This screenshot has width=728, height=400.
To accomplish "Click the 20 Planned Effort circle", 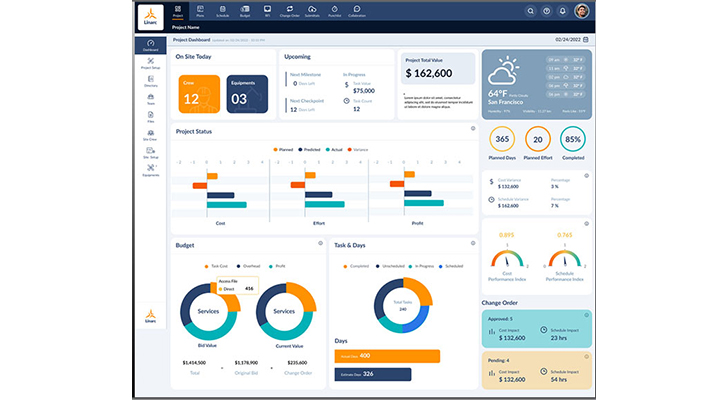I will [538, 139].
